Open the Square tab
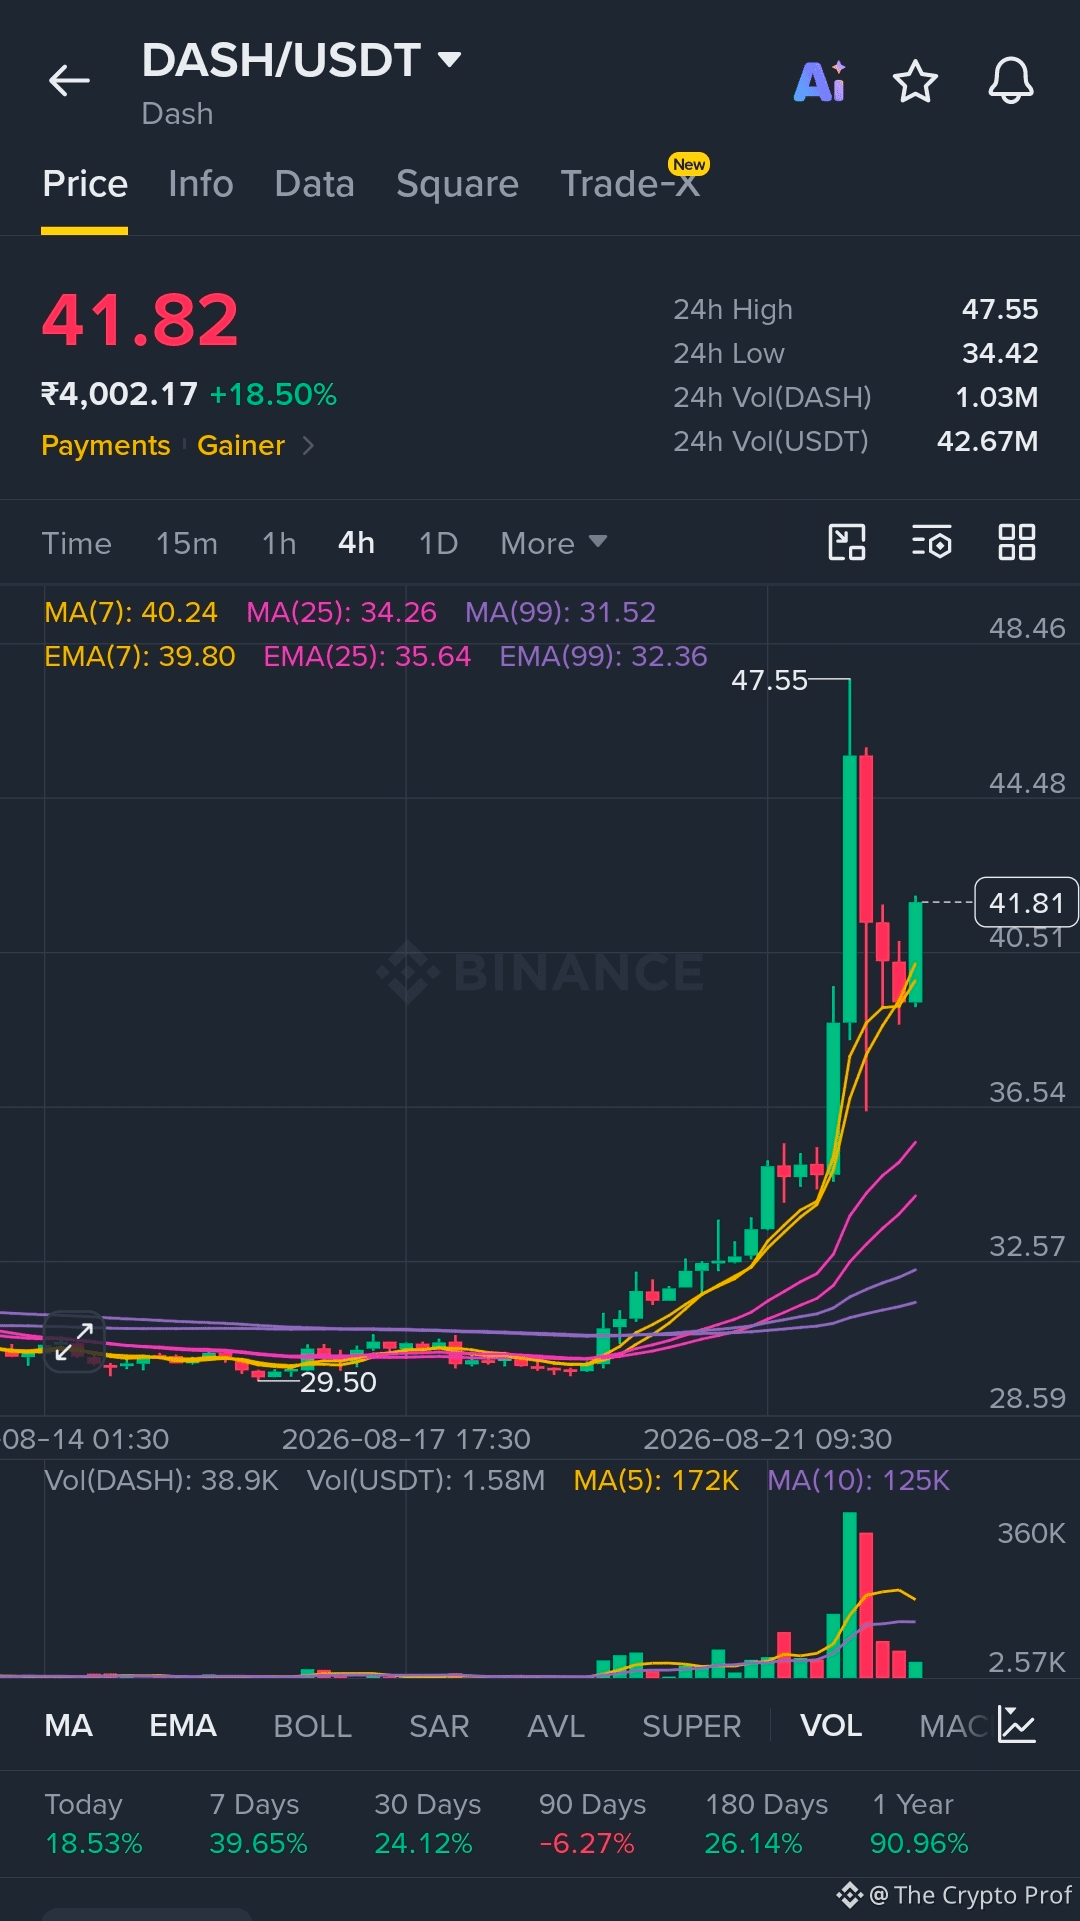The image size is (1080, 1921). point(457,184)
